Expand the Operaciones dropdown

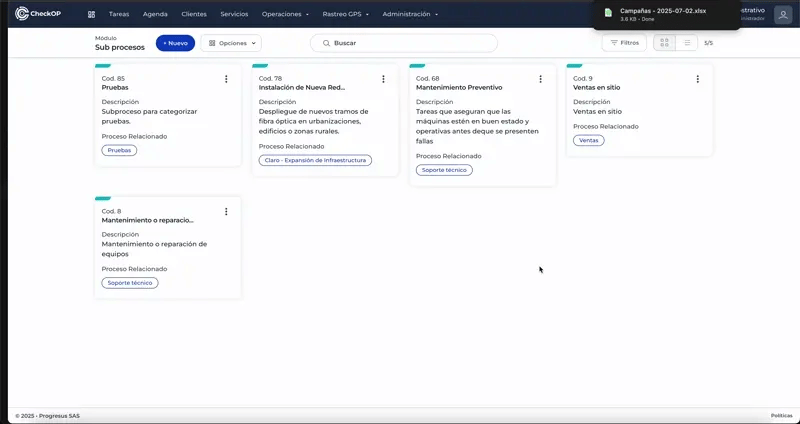tap(285, 14)
